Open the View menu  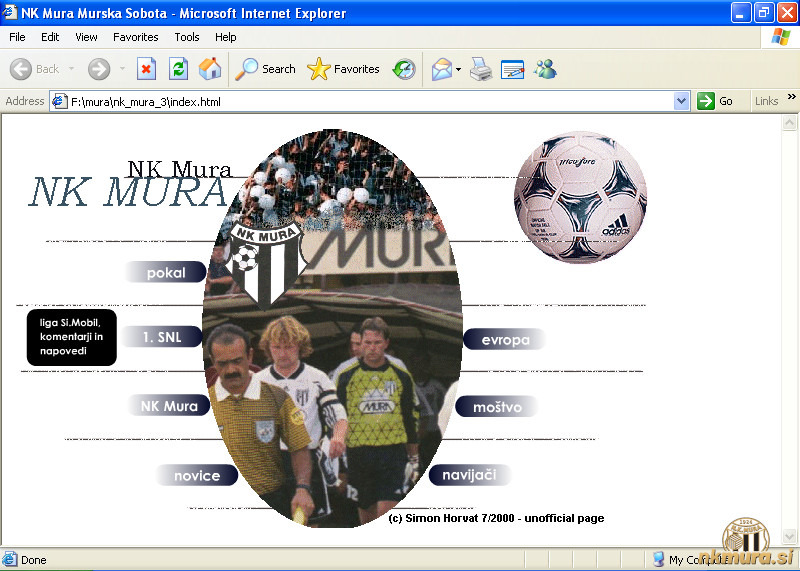[86, 37]
